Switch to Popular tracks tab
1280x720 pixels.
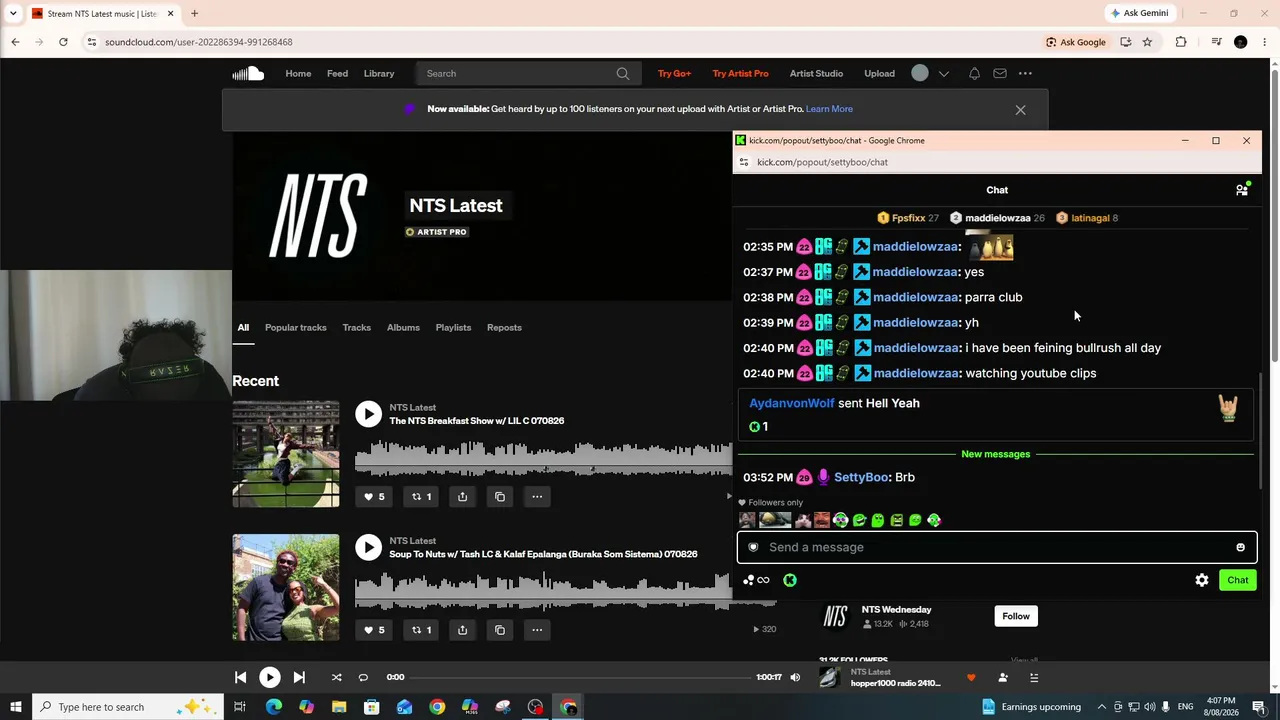(296, 327)
